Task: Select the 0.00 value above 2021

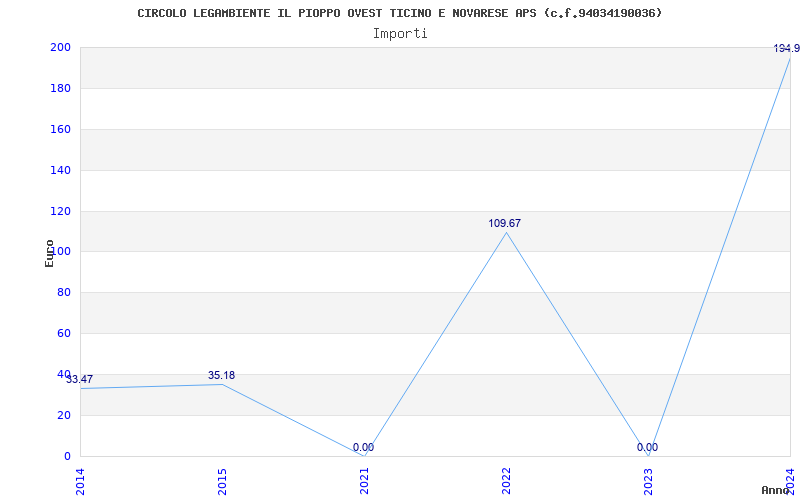Action: tap(363, 447)
